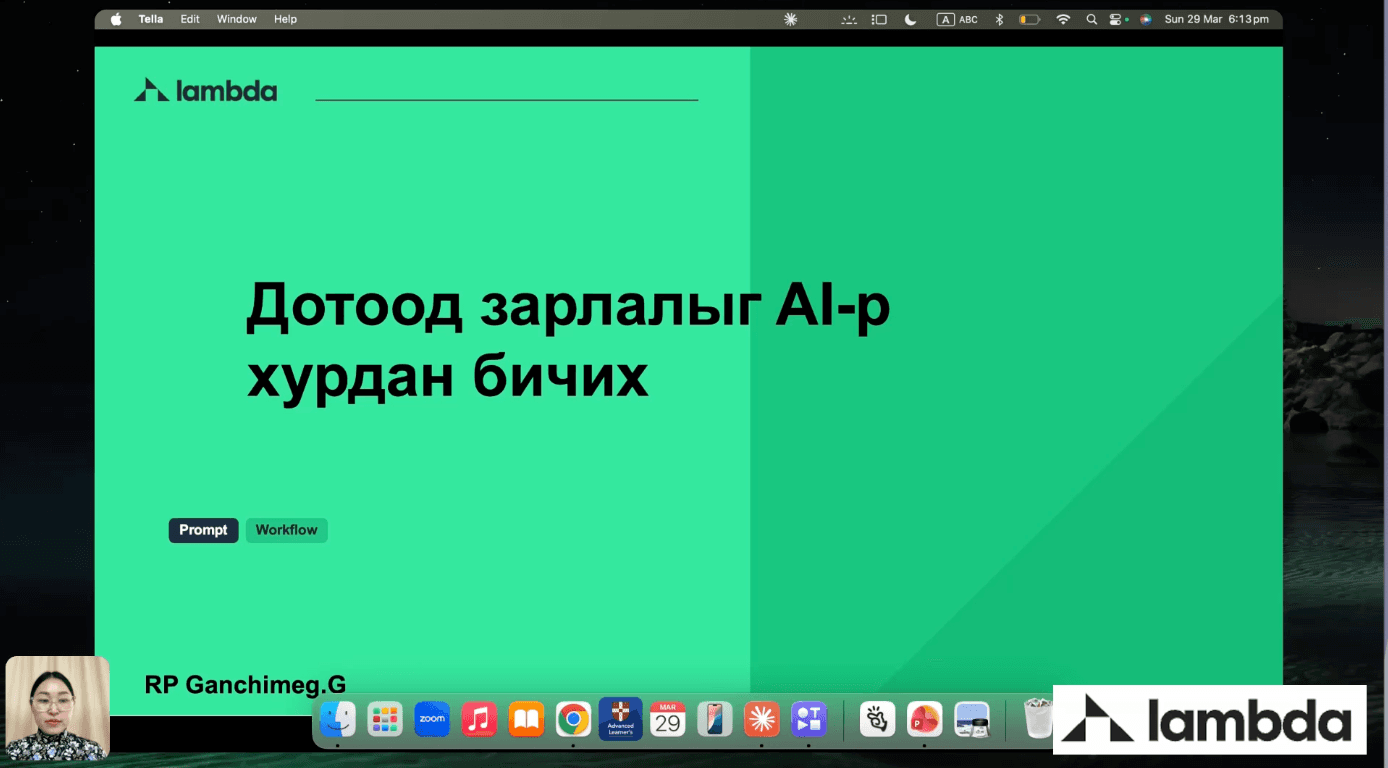Toggle Bluetooth from the menu bar
1388x768 pixels.
coord(999,18)
